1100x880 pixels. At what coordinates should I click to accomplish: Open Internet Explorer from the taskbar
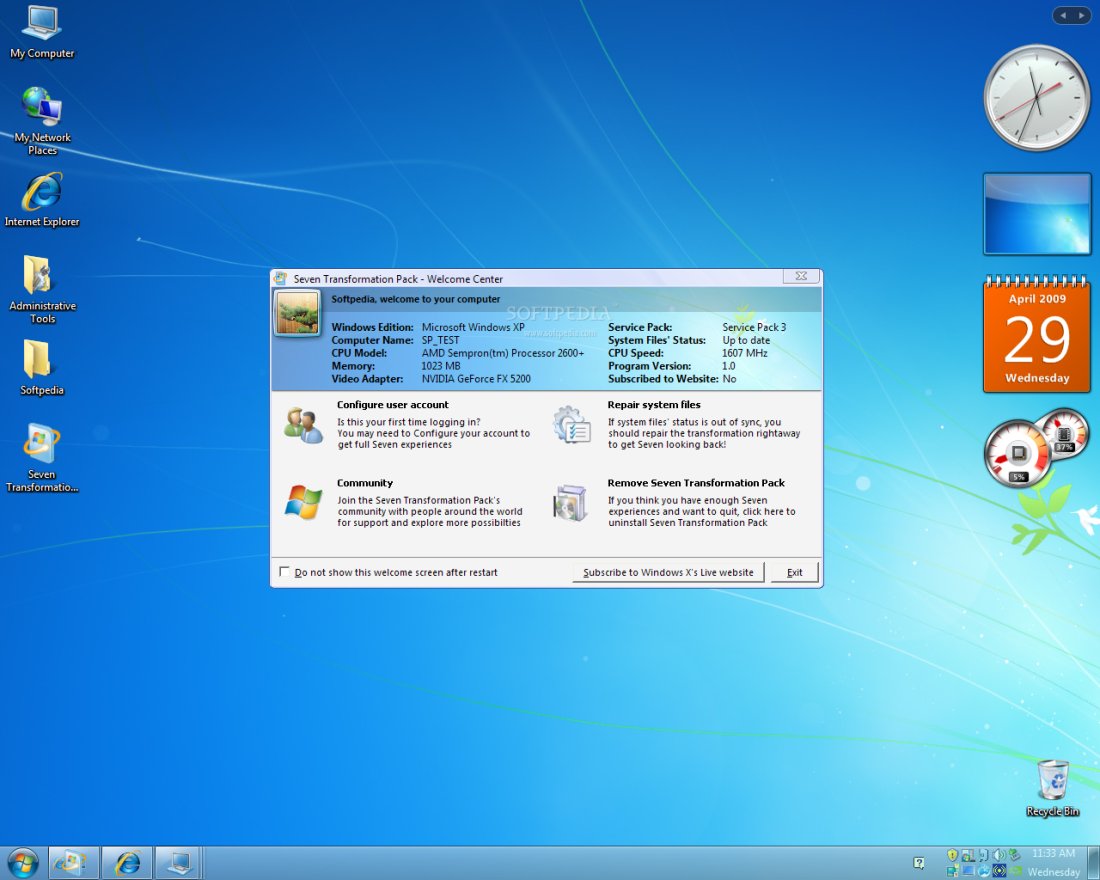(127, 862)
